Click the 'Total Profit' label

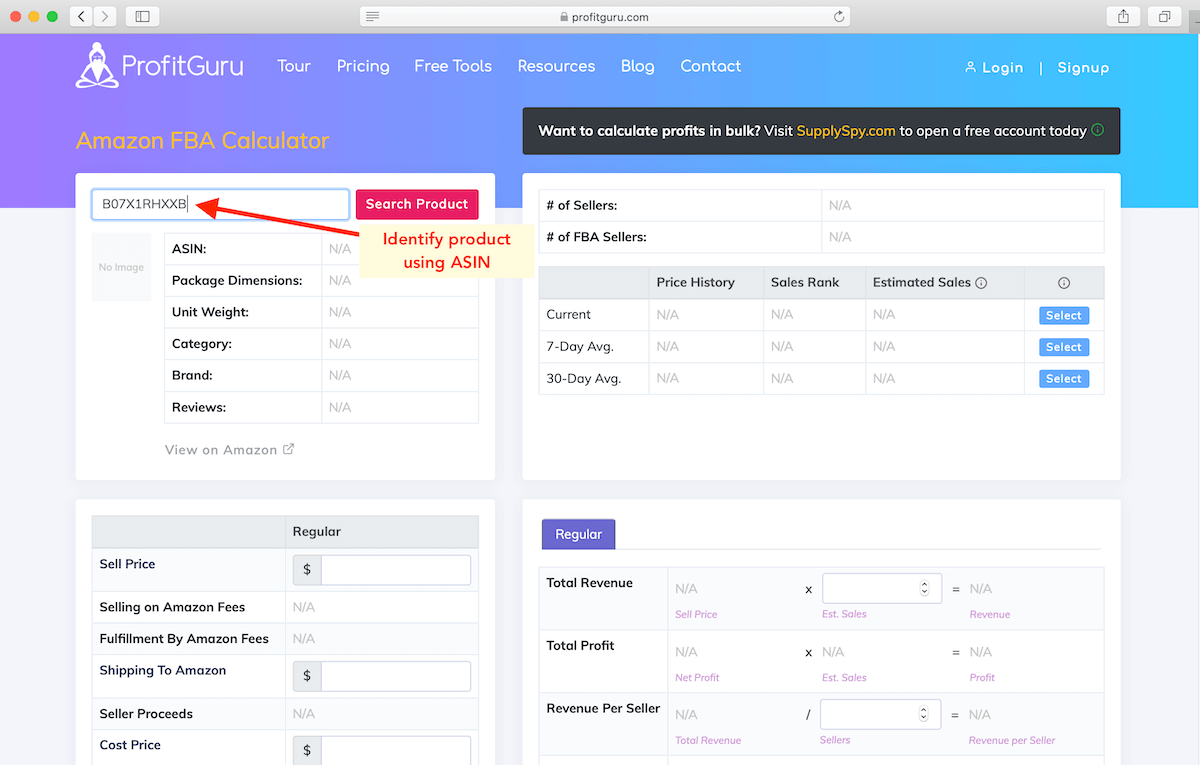pos(581,646)
